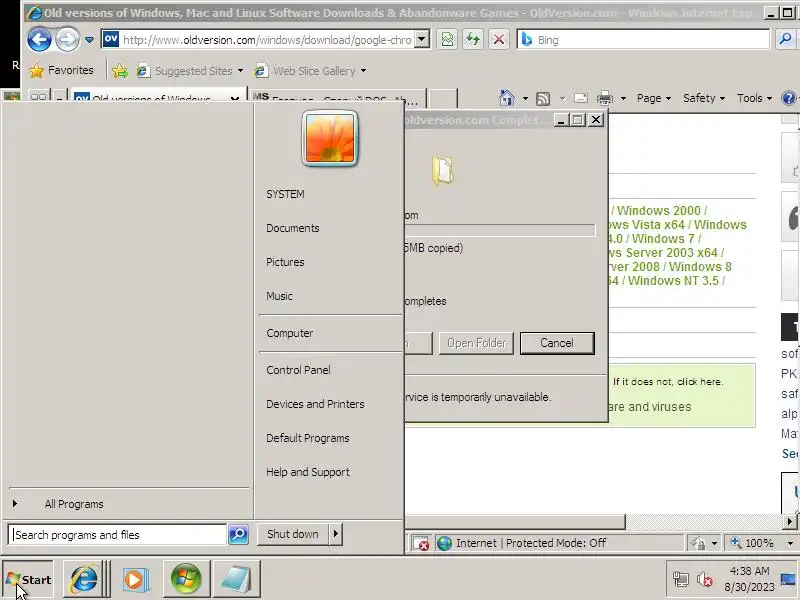The height and width of the screenshot is (600, 800).
Task: Click Search programs and files box
Action: click(117, 535)
